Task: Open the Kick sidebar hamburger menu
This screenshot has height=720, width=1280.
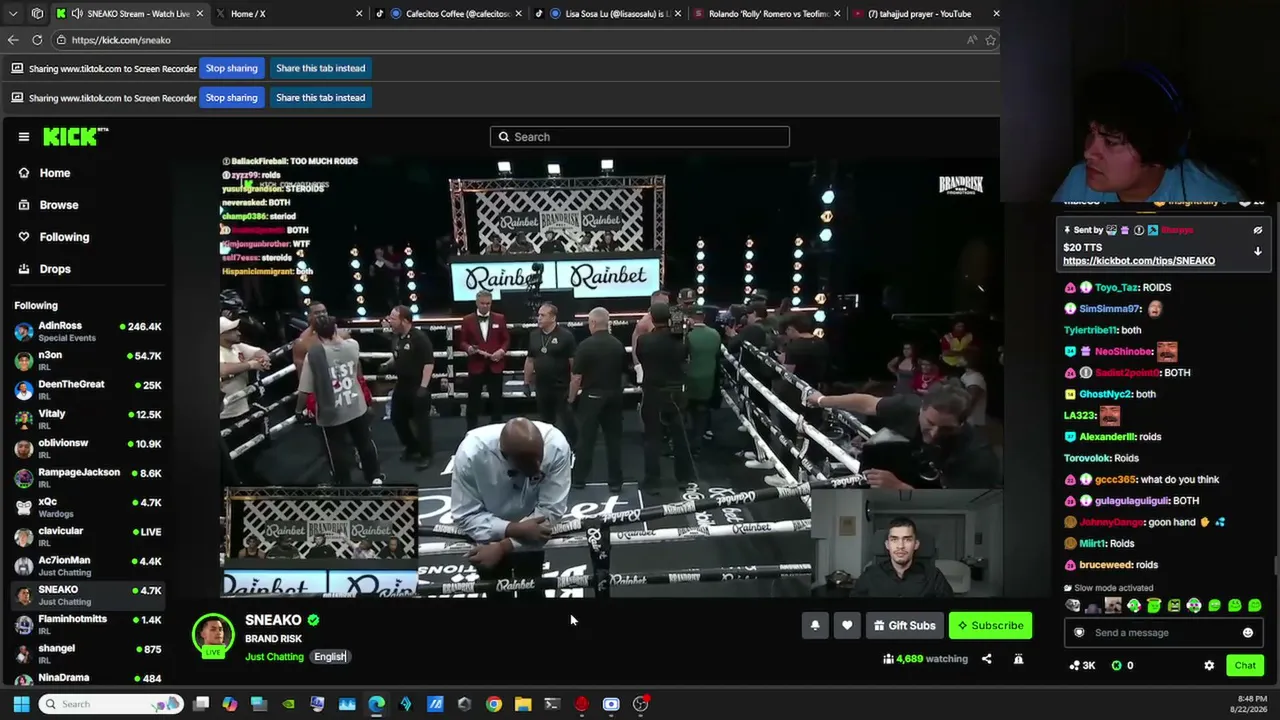Action: click(24, 137)
